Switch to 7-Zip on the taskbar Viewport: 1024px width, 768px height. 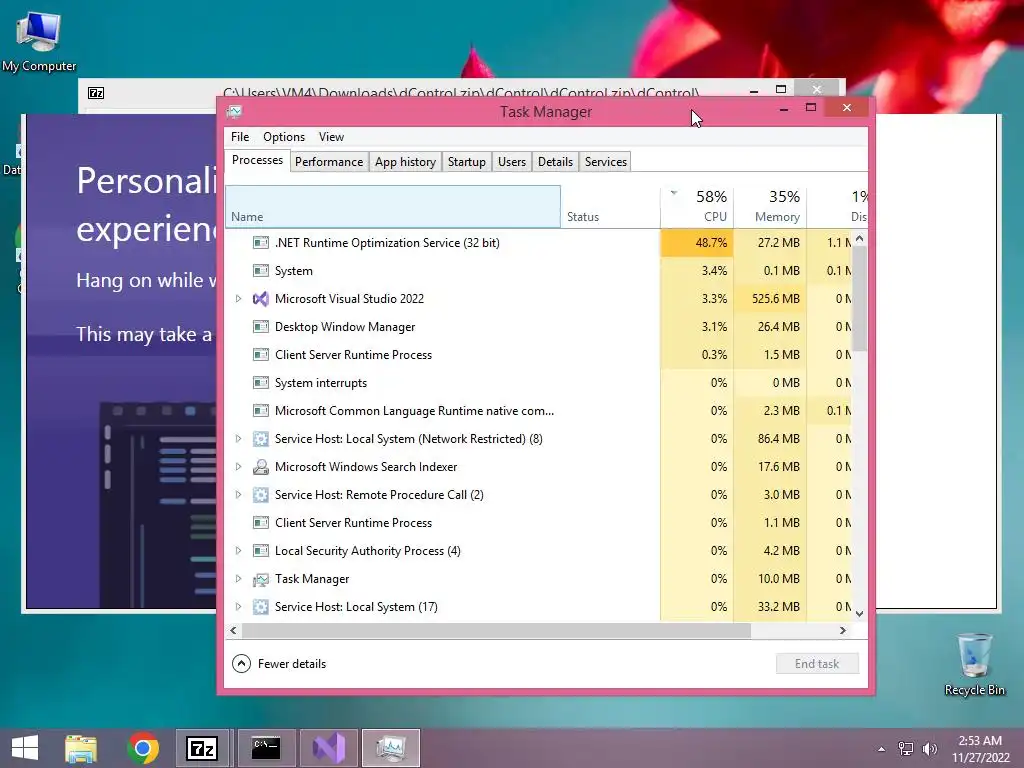click(x=202, y=748)
